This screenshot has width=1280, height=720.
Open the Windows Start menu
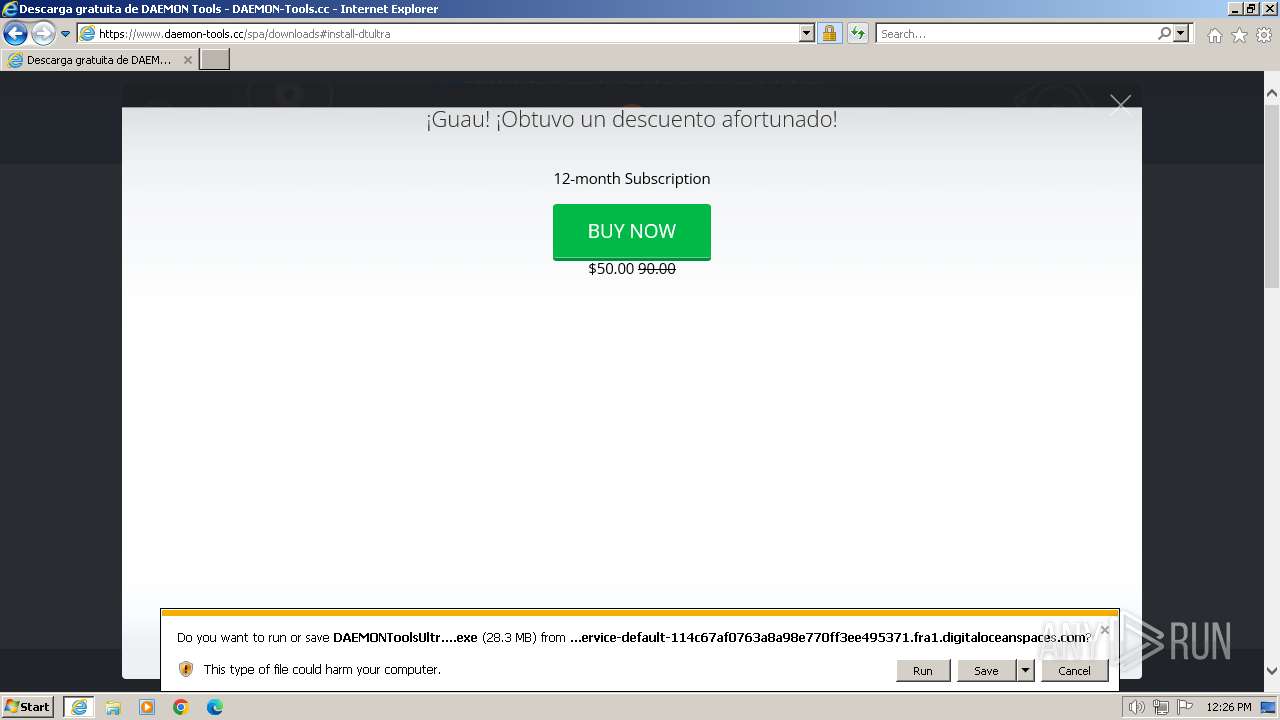[27, 706]
